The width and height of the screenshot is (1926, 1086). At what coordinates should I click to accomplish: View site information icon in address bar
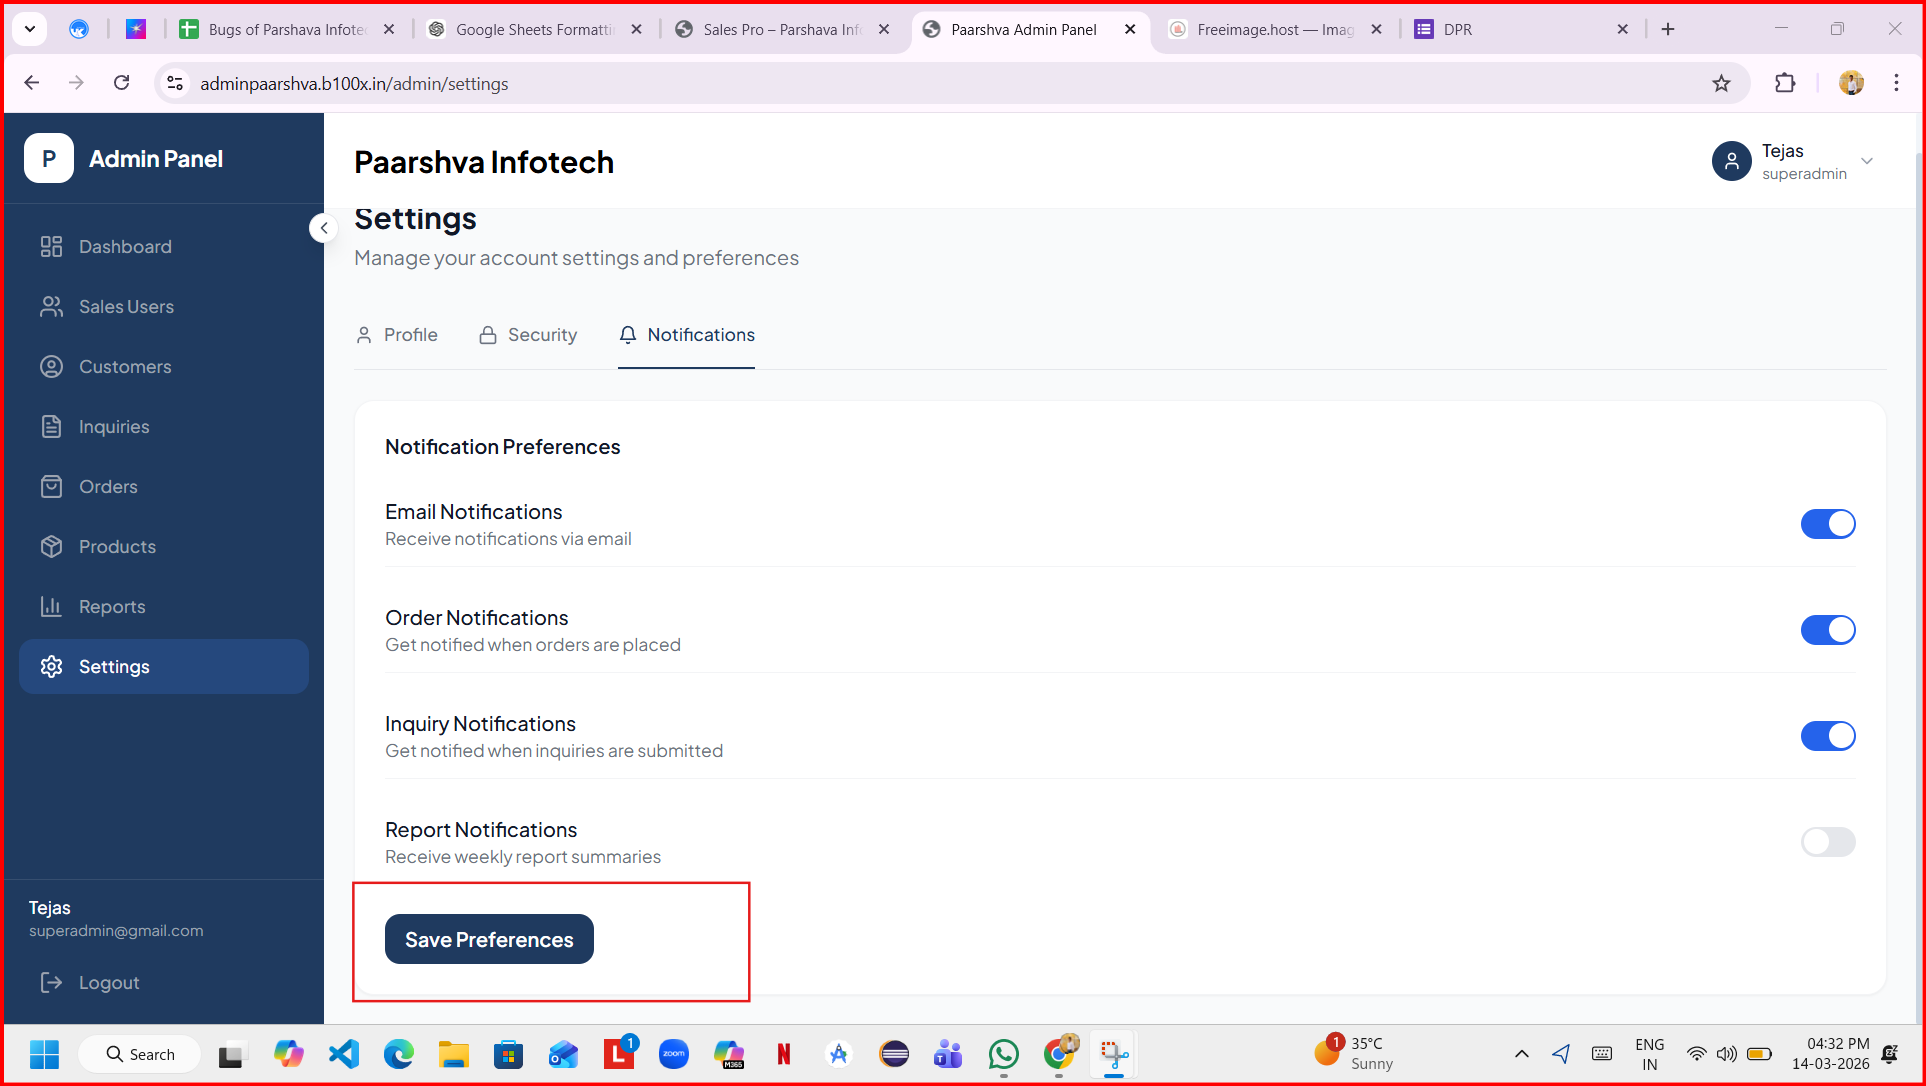click(x=175, y=84)
